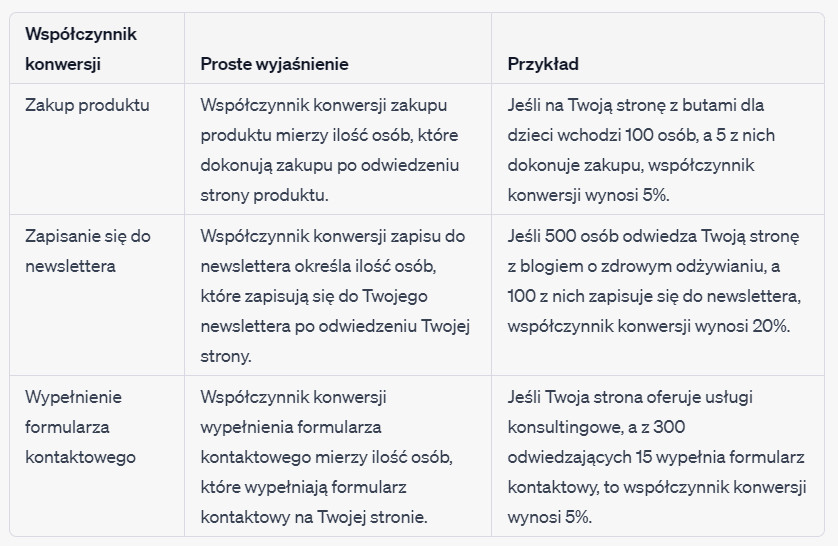The height and width of the screenshot is (546, 838).
Task: Click 'kontaktowy na Twojej stronie.' explanation line
Action: [313, 517]
